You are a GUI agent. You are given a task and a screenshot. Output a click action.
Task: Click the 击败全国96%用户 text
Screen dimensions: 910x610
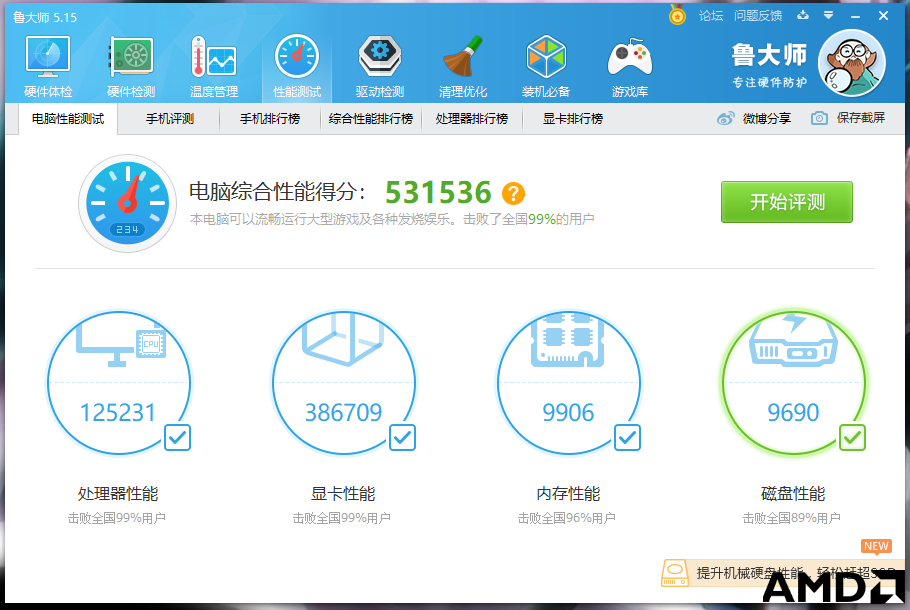click(x=567, y=518)
